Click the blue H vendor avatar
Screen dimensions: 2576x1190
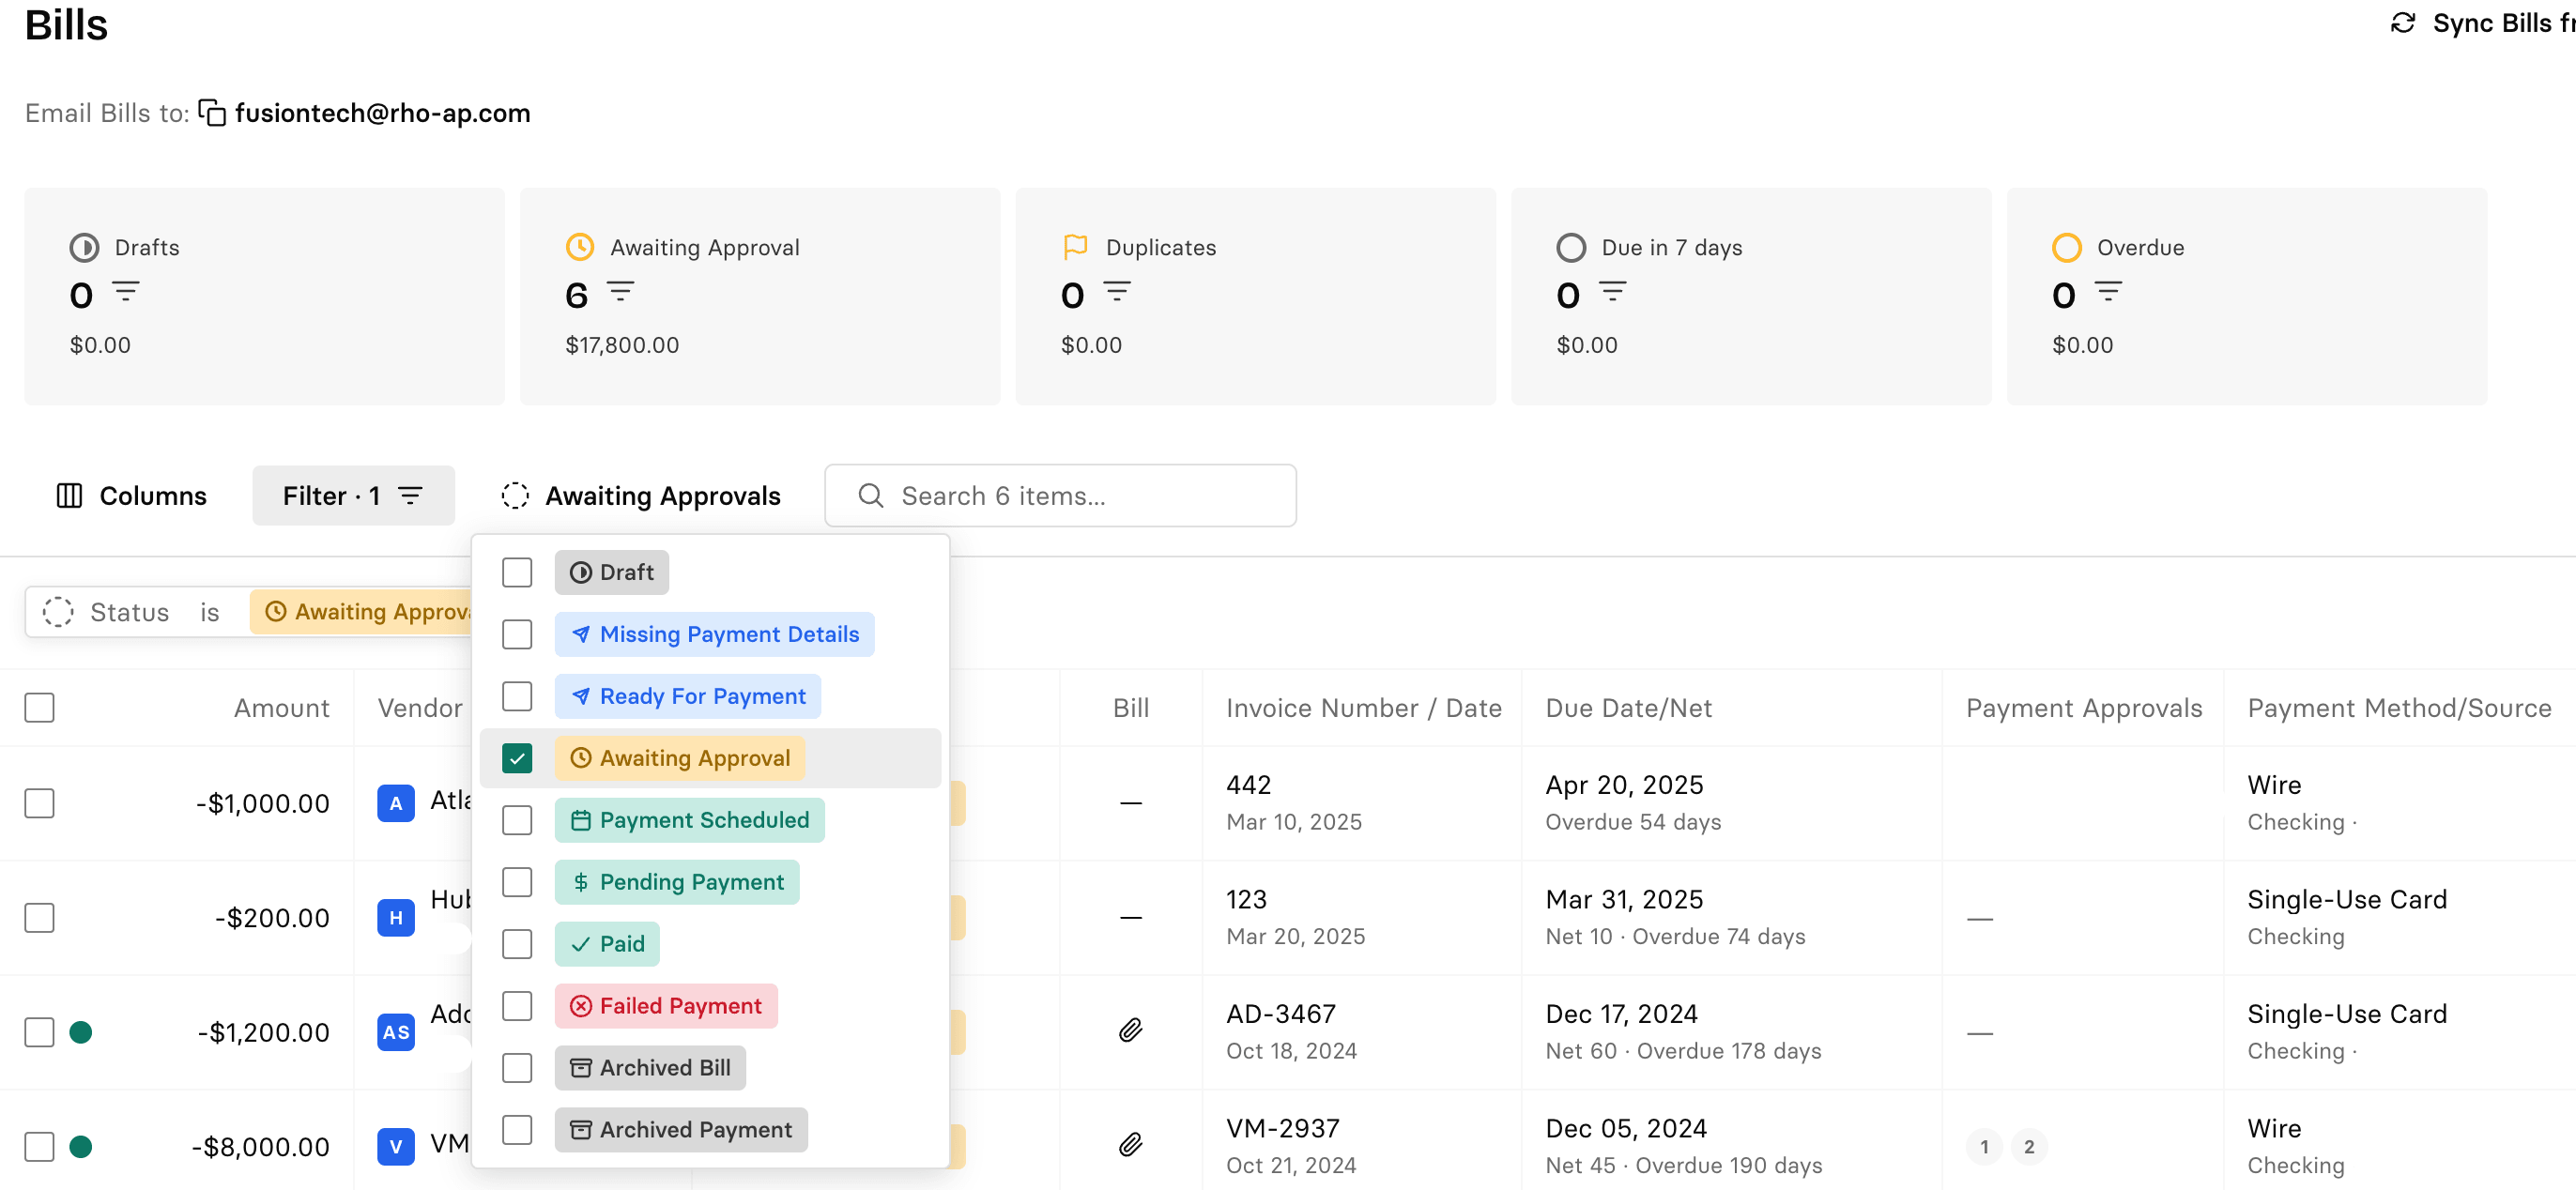point(396,918)
